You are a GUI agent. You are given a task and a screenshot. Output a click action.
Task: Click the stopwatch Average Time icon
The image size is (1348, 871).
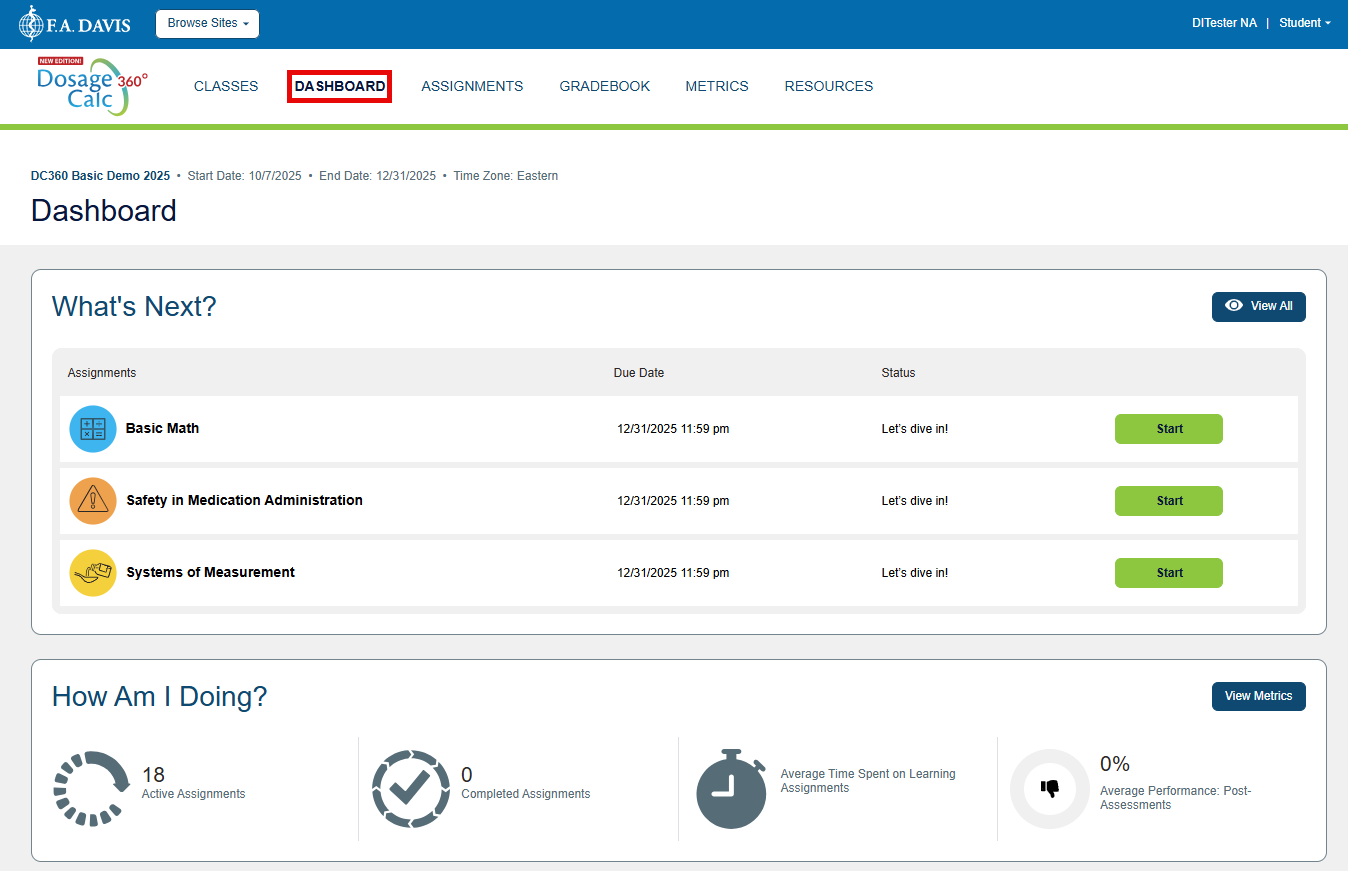click(x=731, y=789)
